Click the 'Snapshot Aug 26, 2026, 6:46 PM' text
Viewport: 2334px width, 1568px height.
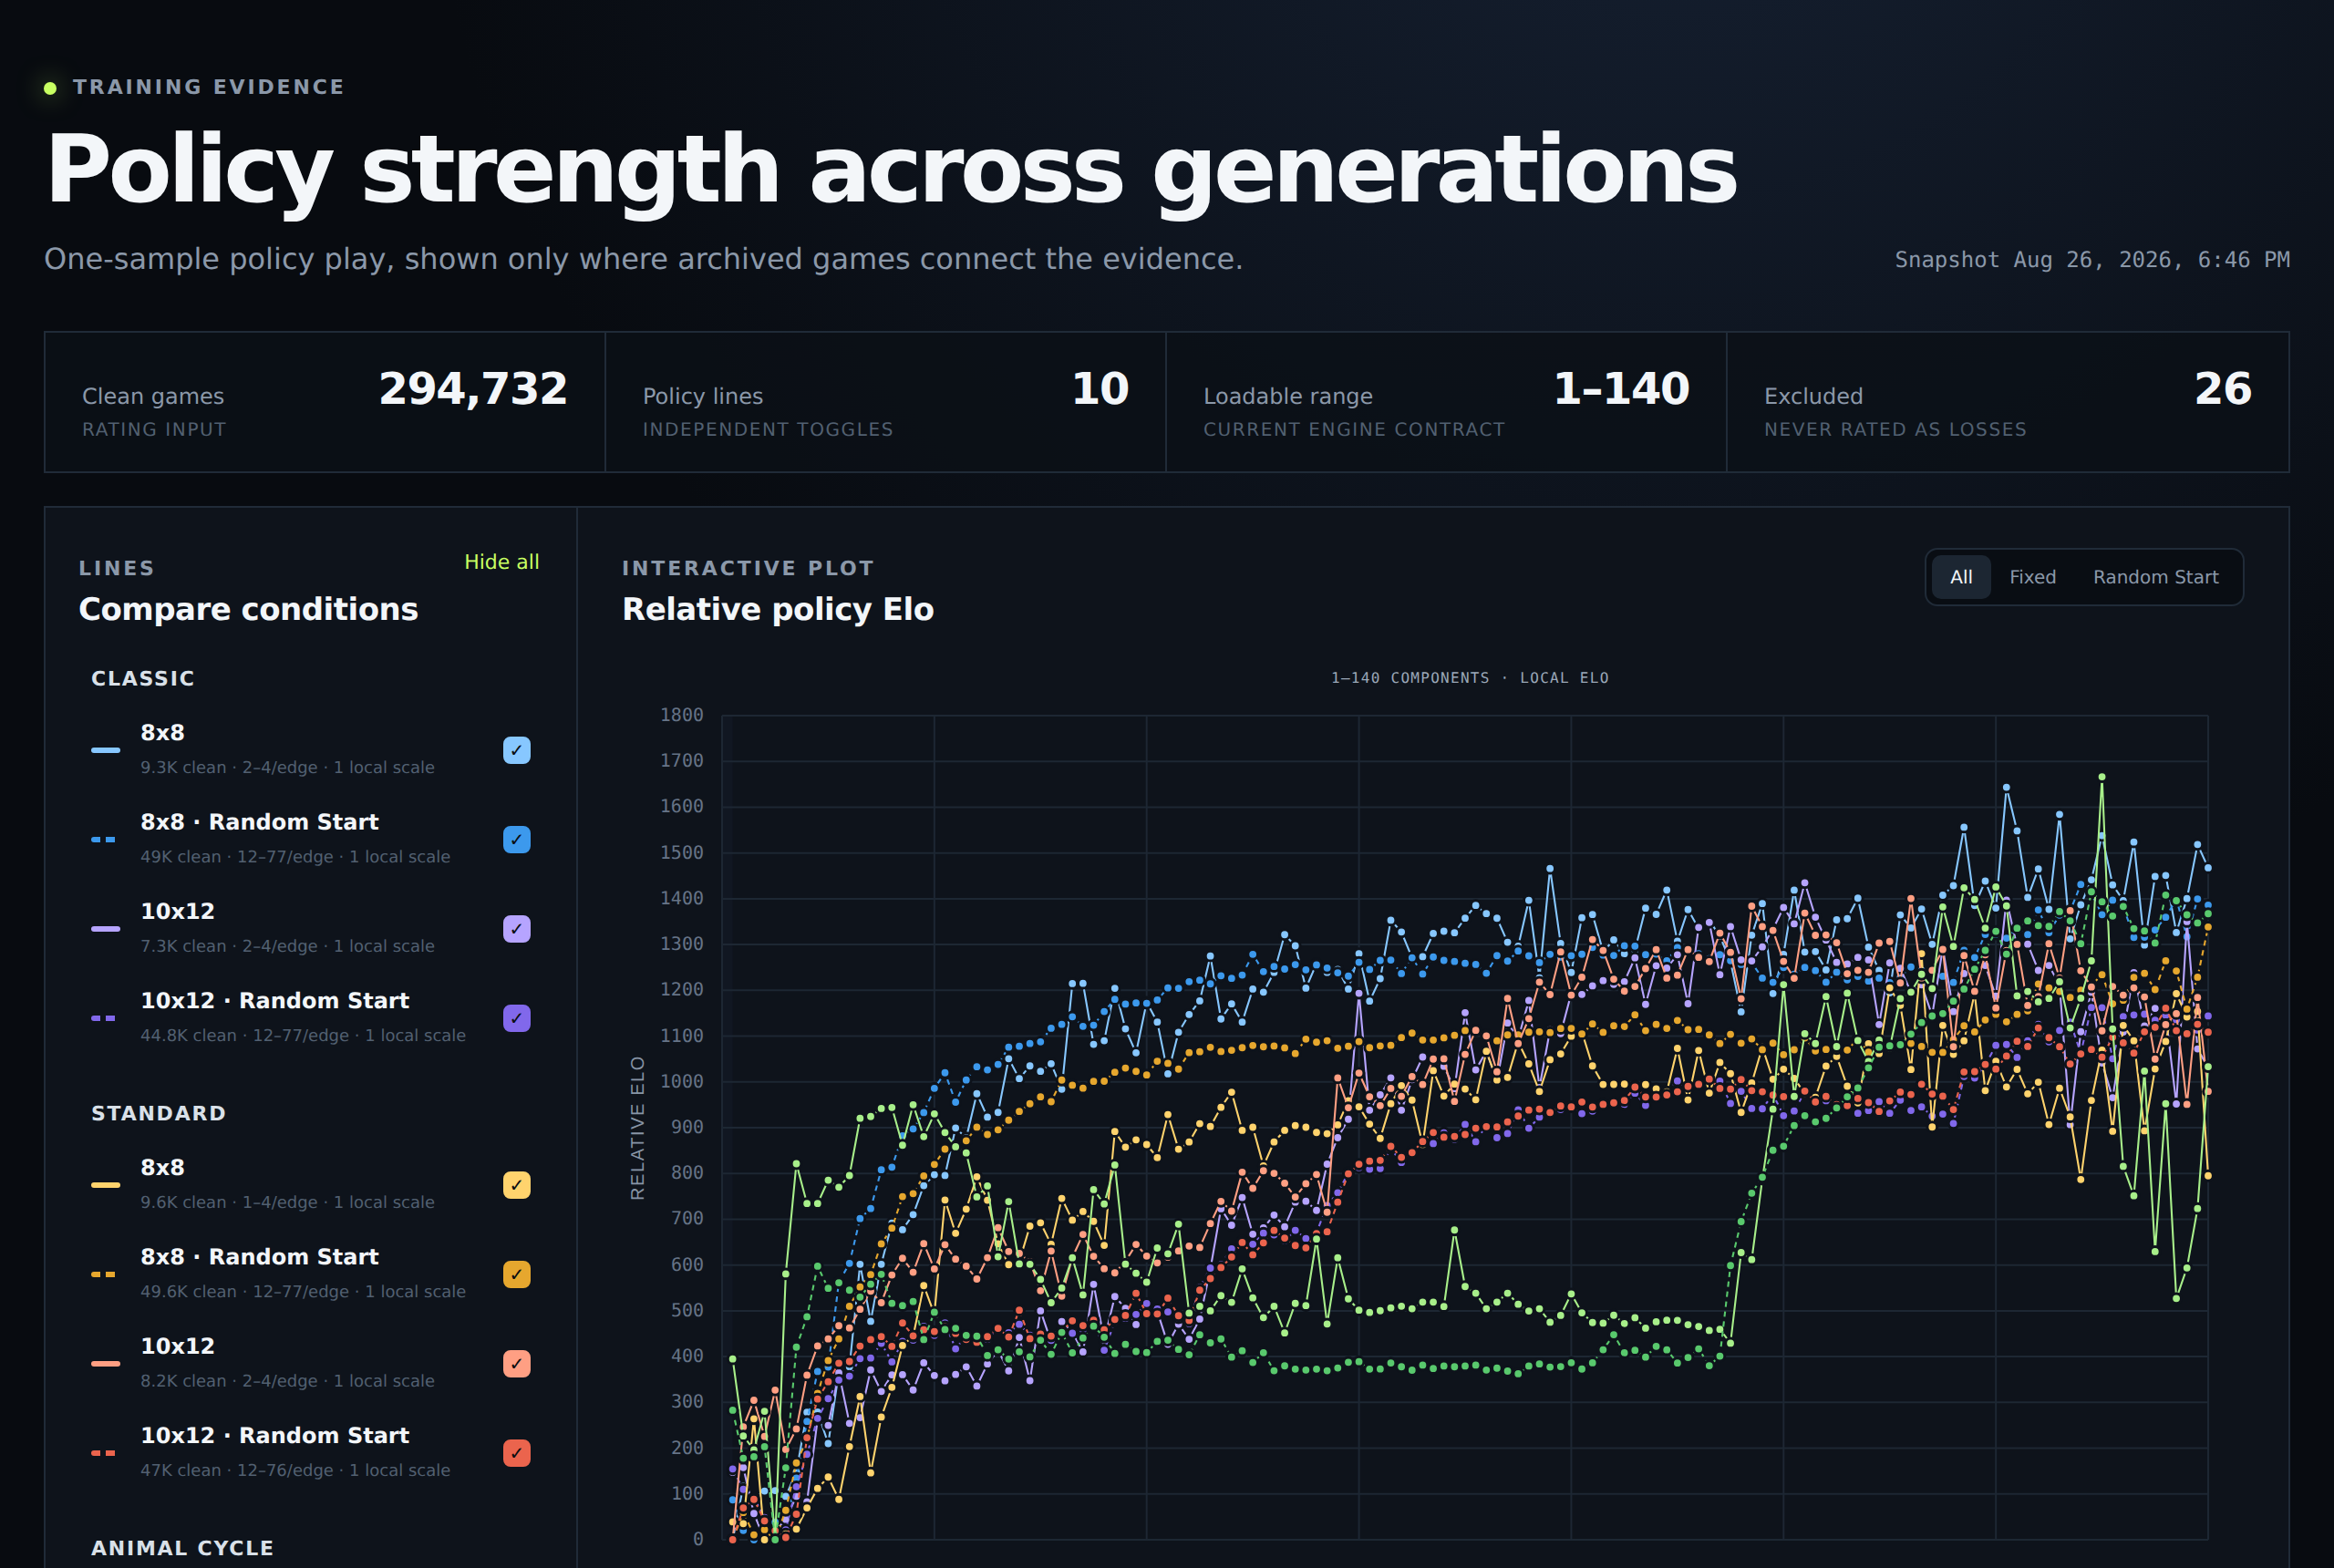pyautogui.click(x=2091, y=260)
